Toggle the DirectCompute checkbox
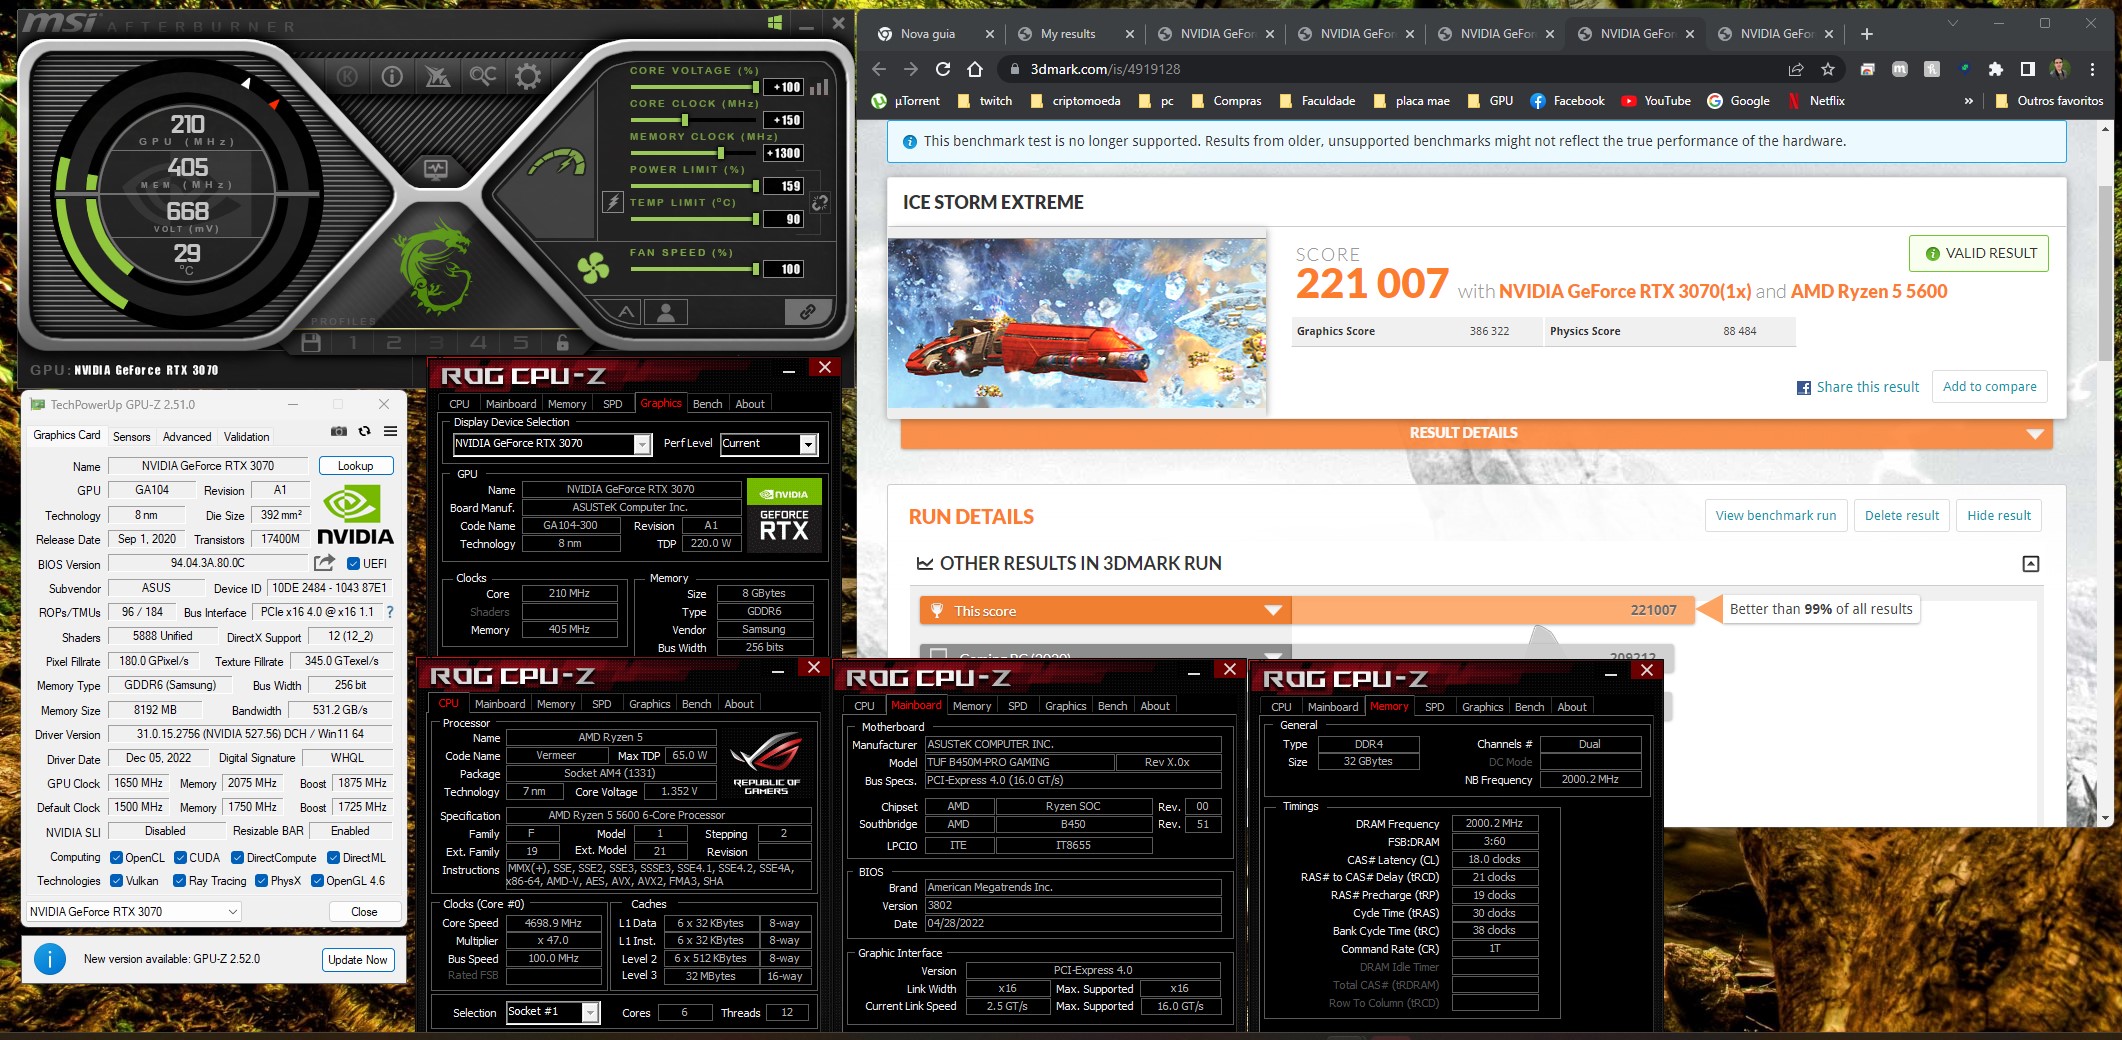2122x1040 pixels. coord(238,857)
